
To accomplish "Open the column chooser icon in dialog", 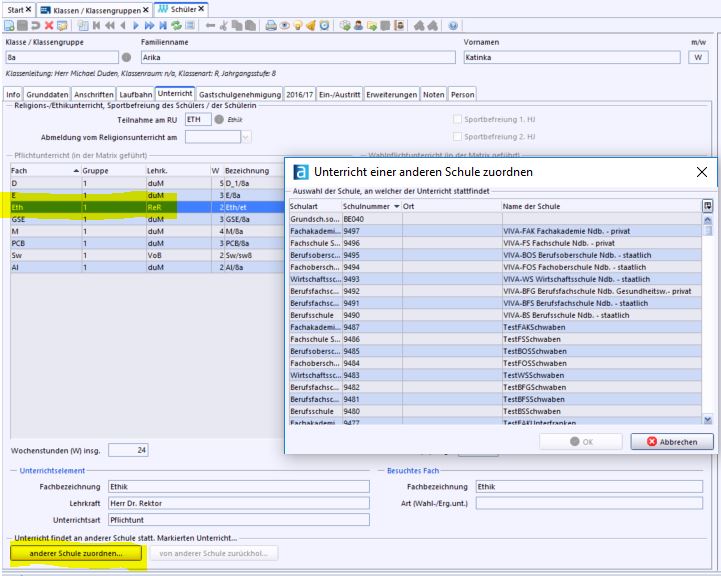I will coord(707,205).
